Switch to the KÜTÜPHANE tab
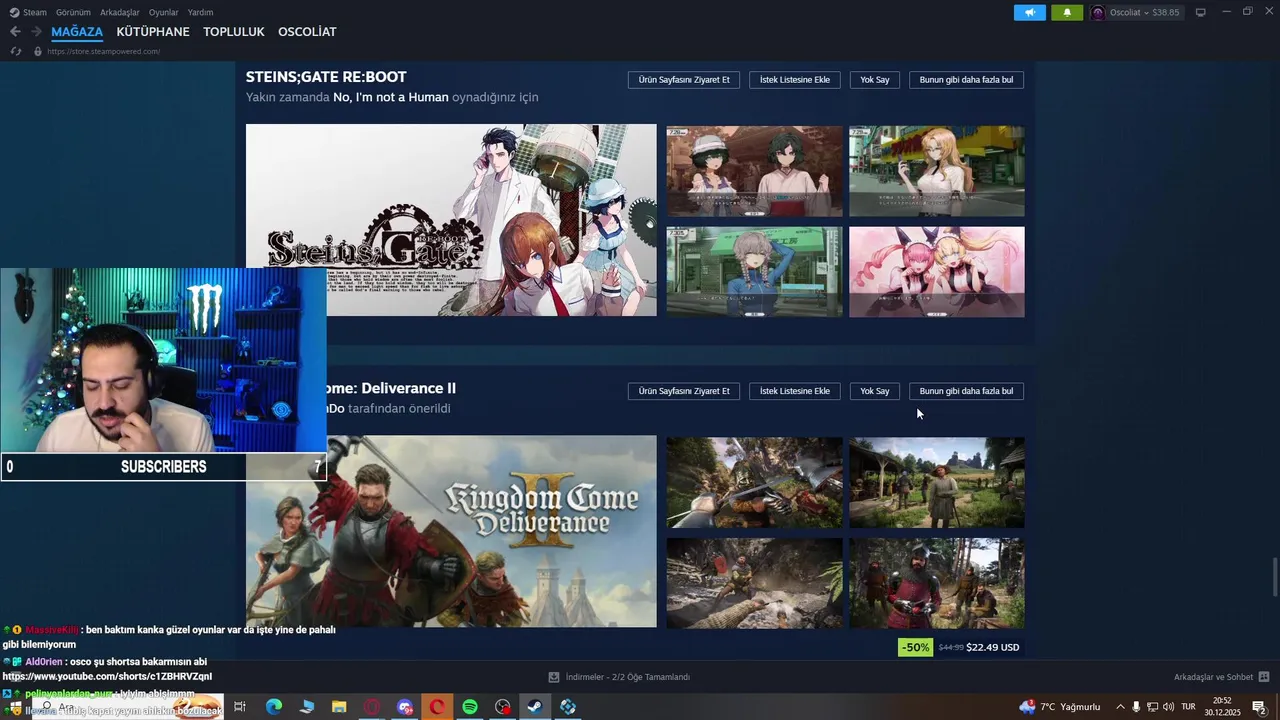1280x720 pixels. coord(153,32)
